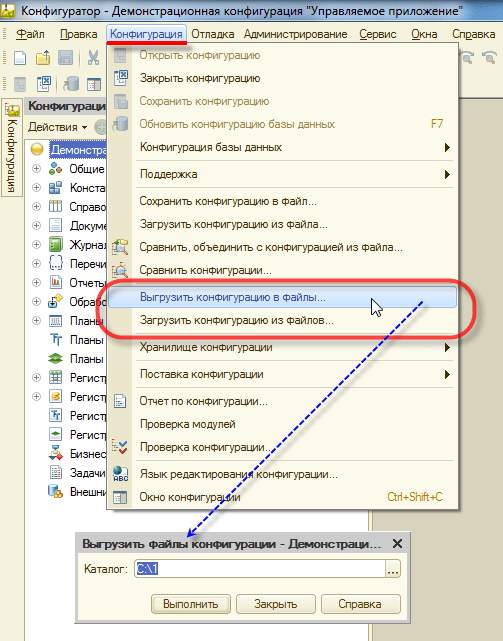This screenshot has width=503, height=641.
Task: Click the configuration editing language globe icon
Action: (x=120, y=473)
